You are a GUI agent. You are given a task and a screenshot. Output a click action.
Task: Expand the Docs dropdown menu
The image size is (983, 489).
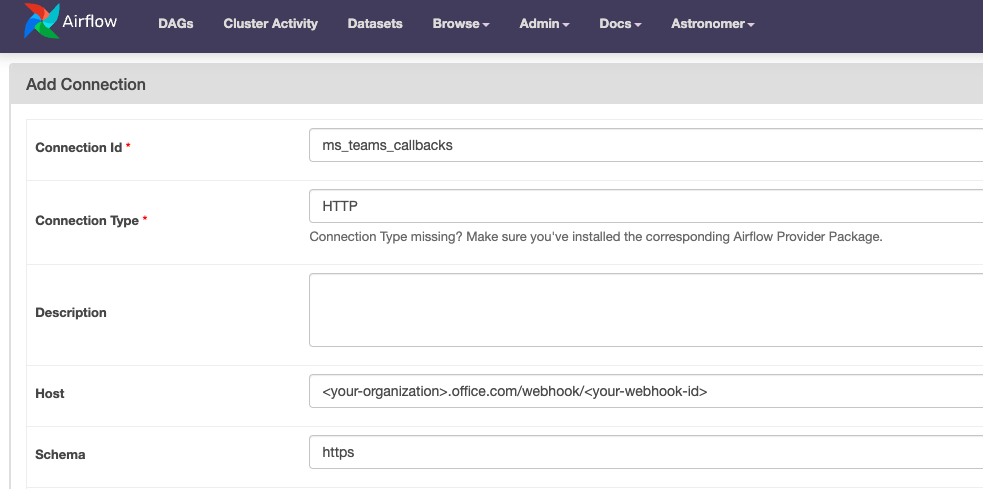[x=620, y=24]
